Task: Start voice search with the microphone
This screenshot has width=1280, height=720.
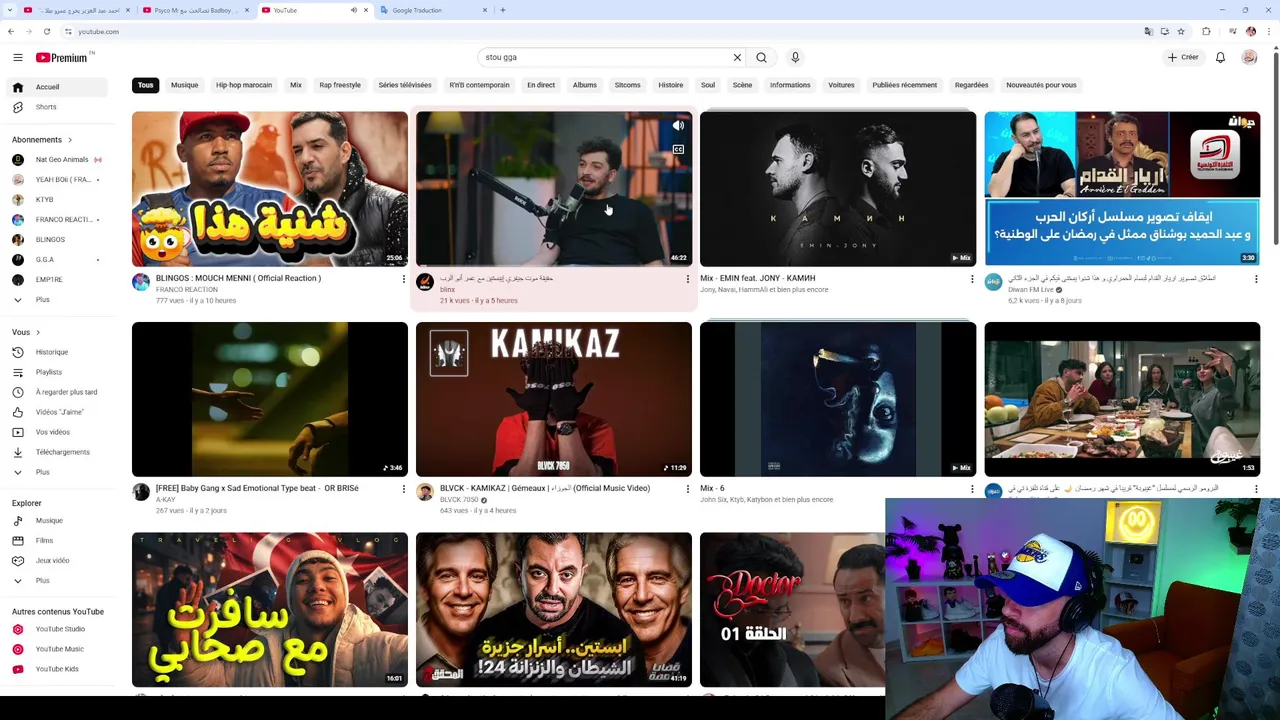Action: [795, 57]
